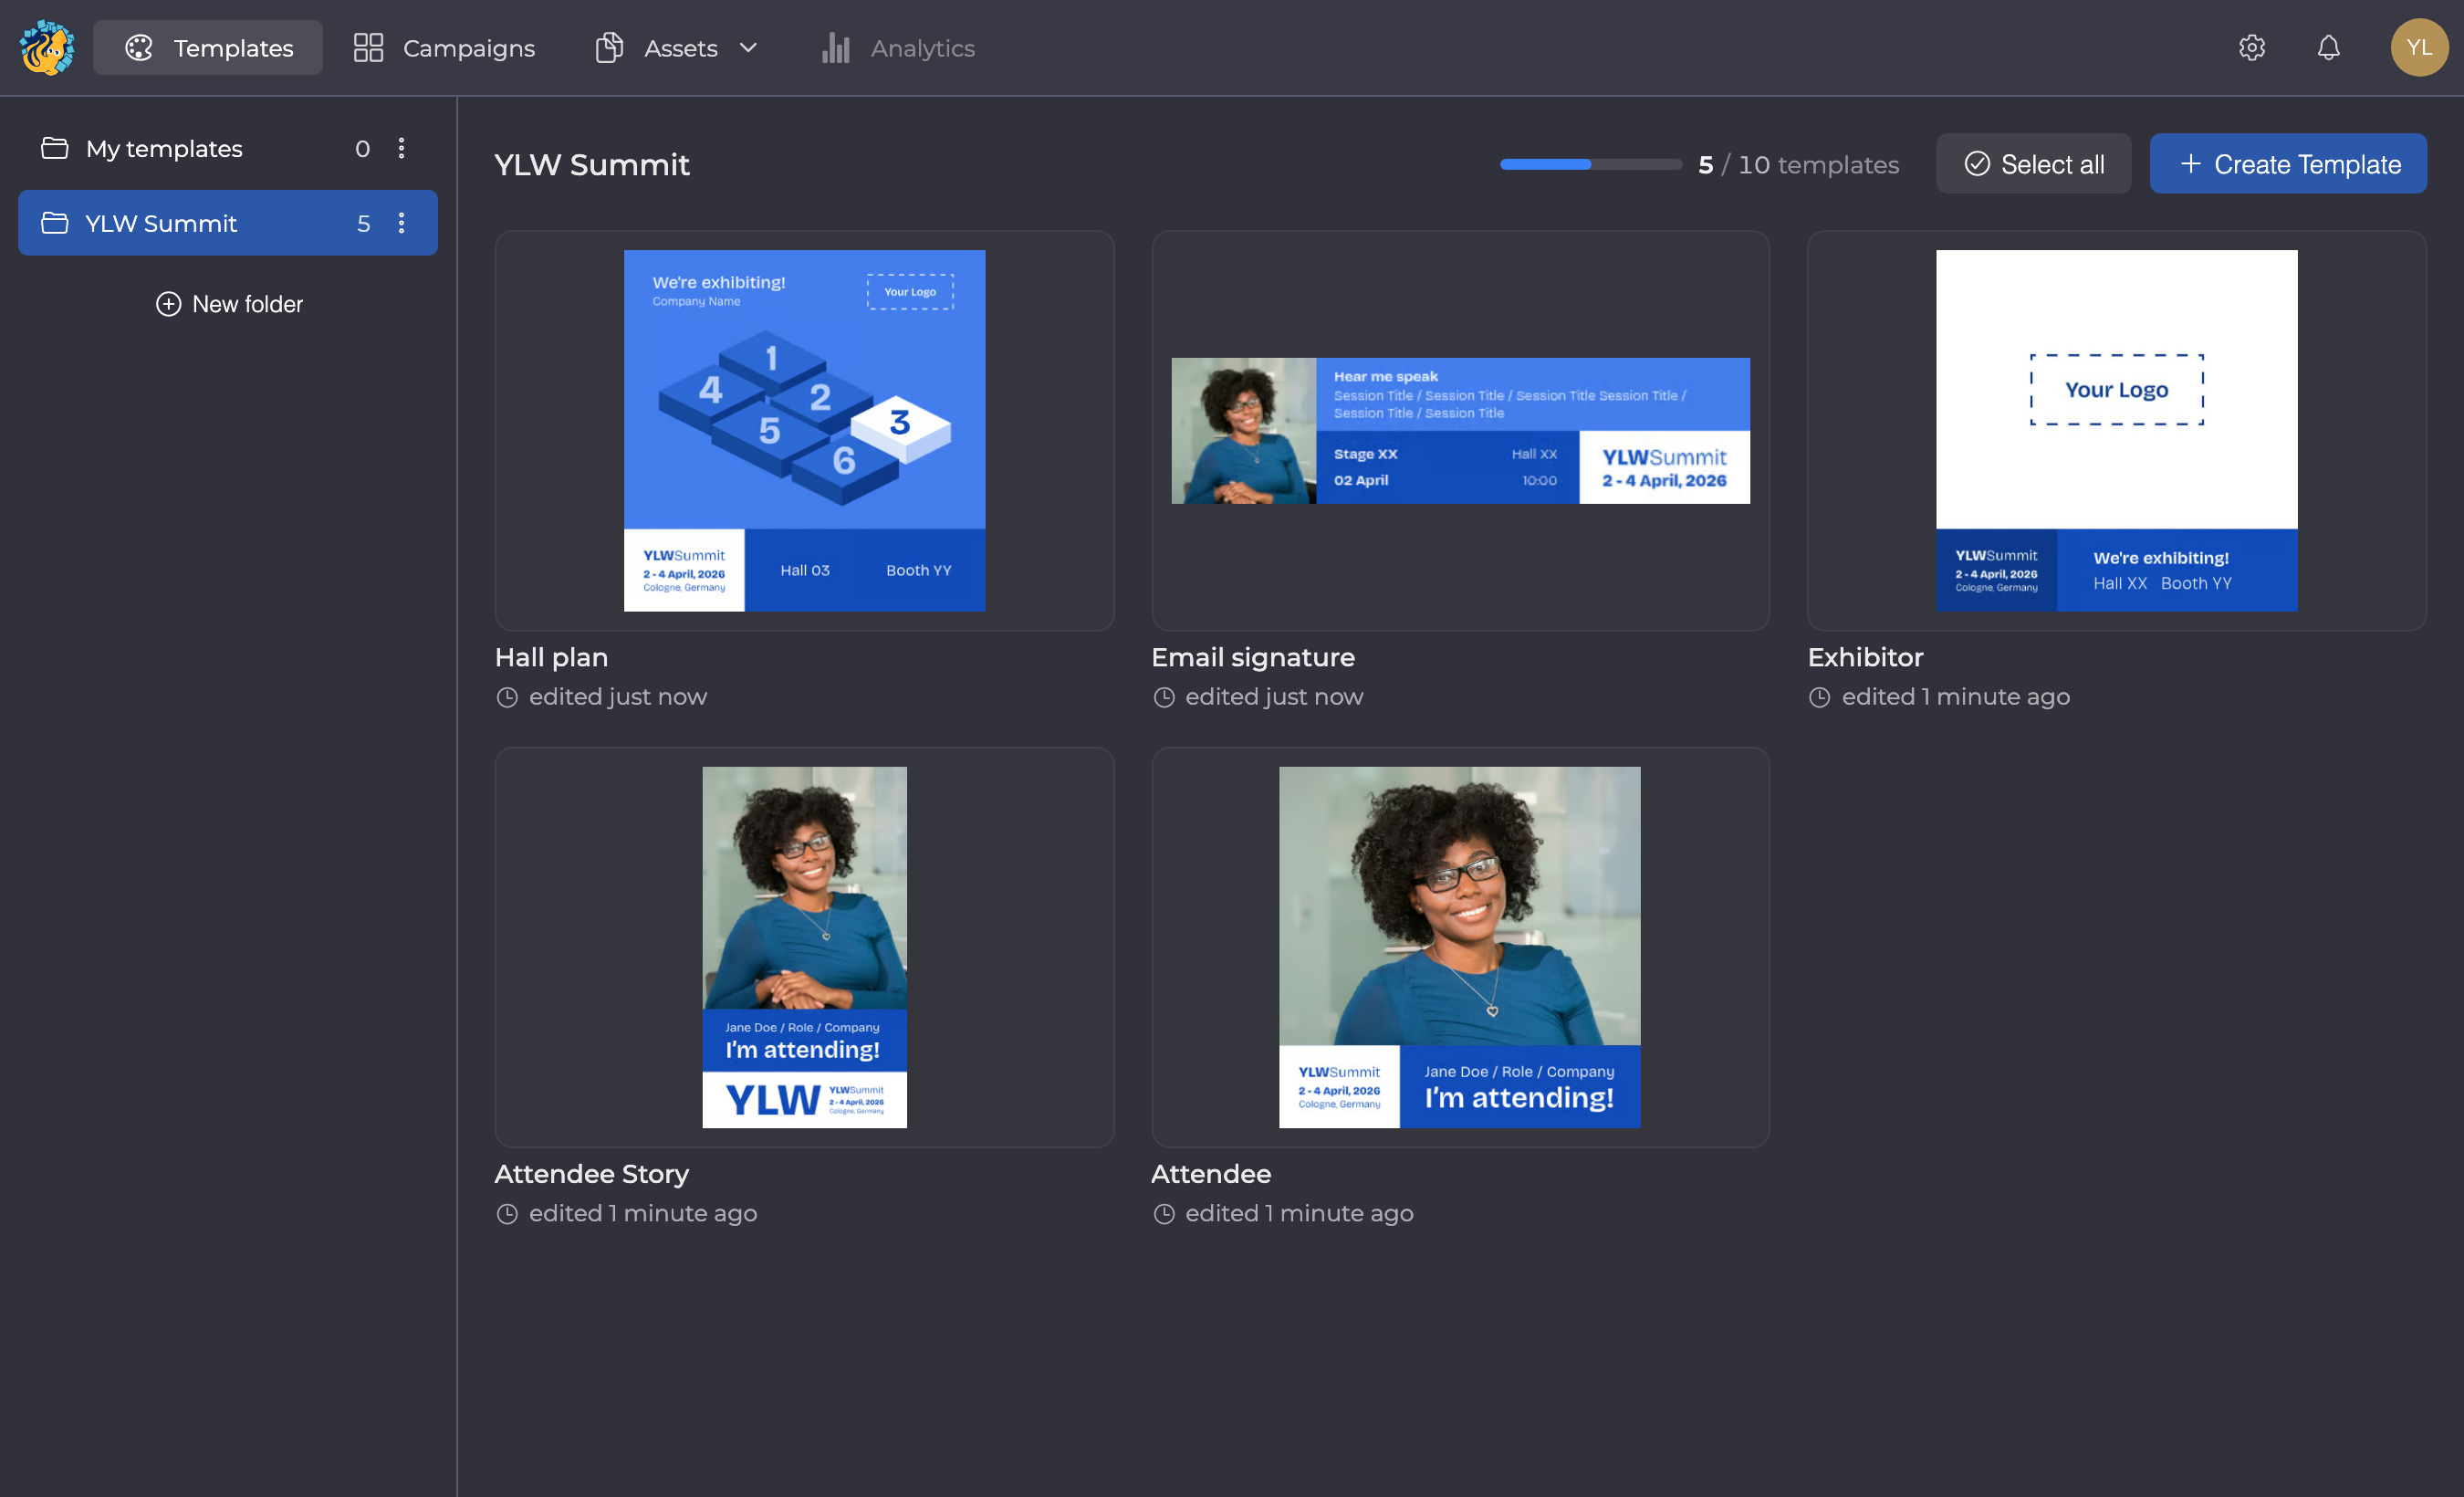The height and width of the screenshot is (1497, 2464).
Task: Click the YLW Summit page heading
Action: (592, 164)
